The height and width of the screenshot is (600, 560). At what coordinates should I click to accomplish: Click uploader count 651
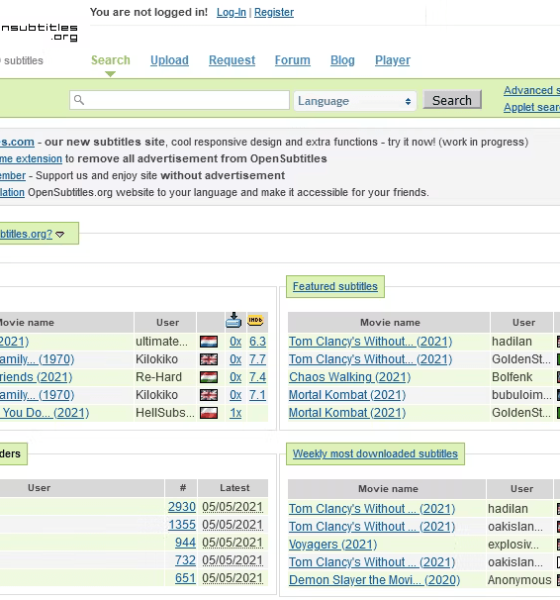point(185,578)
